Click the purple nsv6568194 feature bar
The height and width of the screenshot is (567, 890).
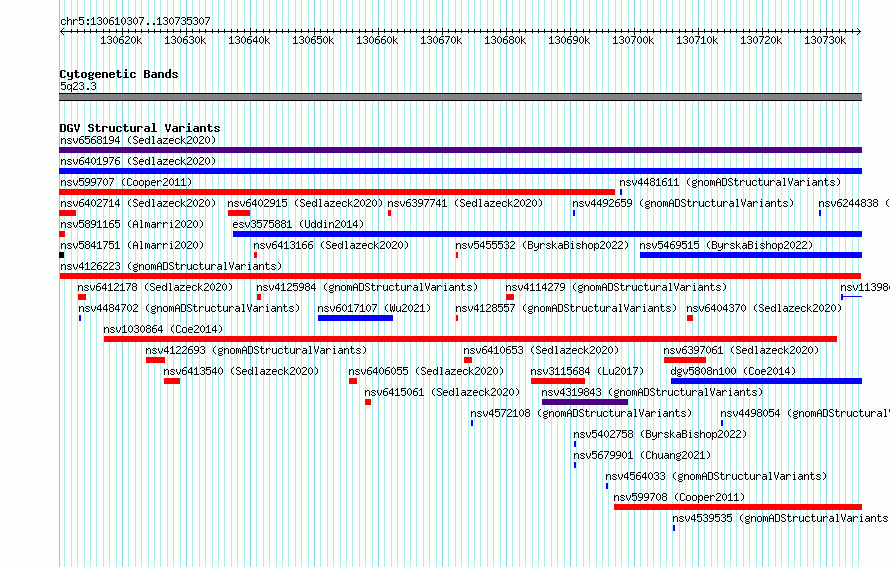pyautogui.click(x=460, y=150)
